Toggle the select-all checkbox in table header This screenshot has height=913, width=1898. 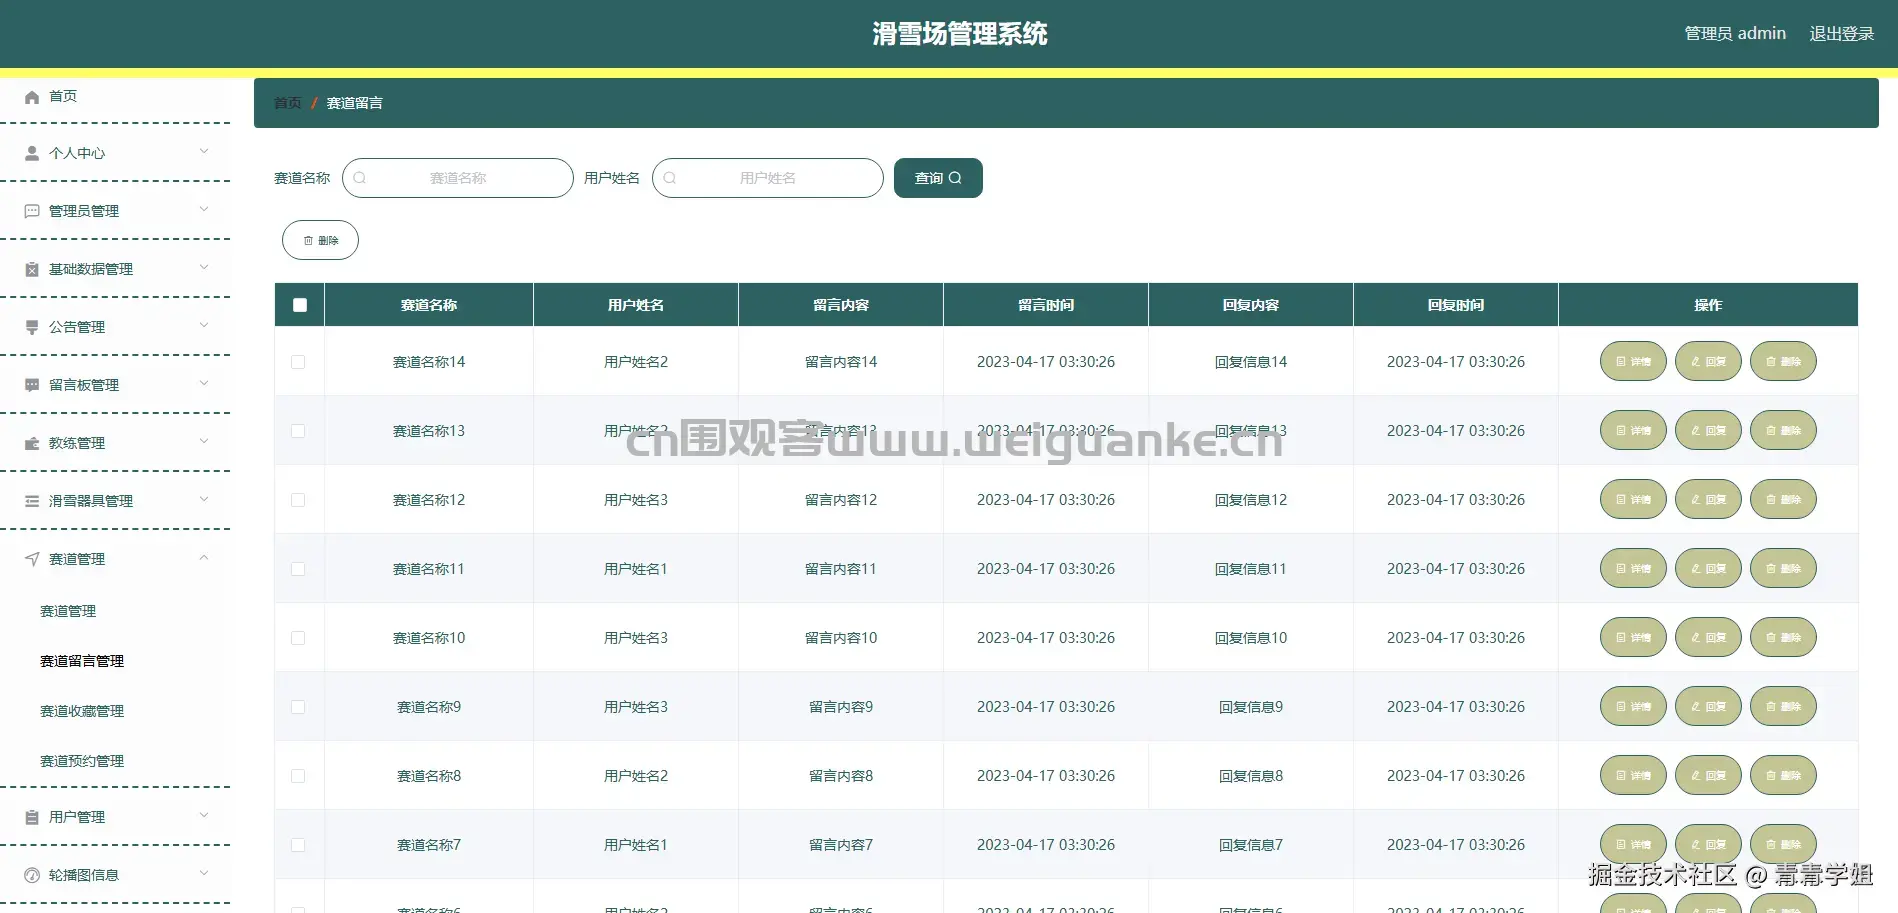(x=300, y=305)
